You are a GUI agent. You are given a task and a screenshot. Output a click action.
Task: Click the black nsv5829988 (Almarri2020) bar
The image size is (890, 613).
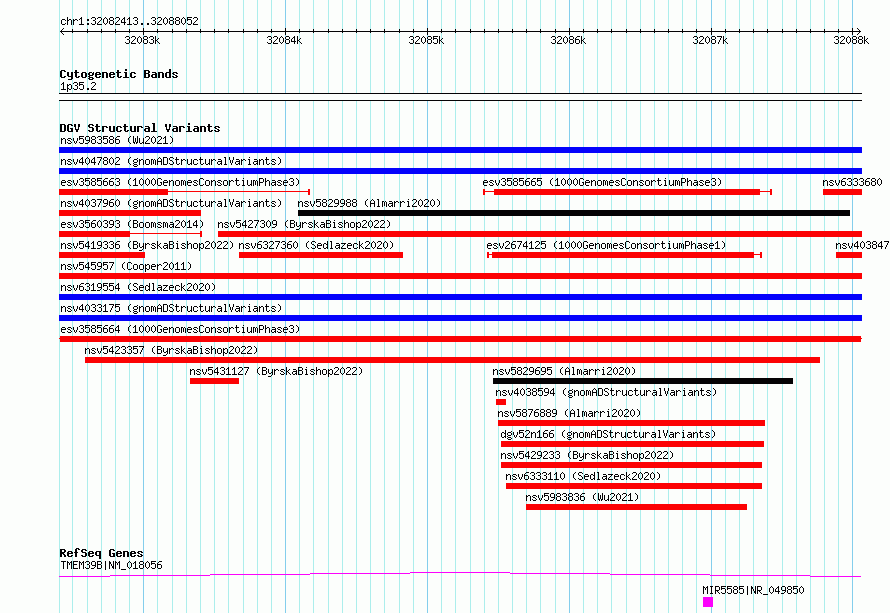tap(574, 213)
